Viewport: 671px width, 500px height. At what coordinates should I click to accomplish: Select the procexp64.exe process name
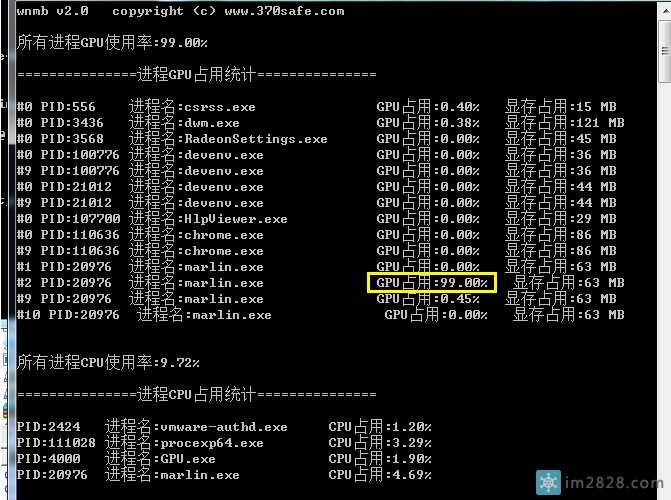[x=215, y=443]
